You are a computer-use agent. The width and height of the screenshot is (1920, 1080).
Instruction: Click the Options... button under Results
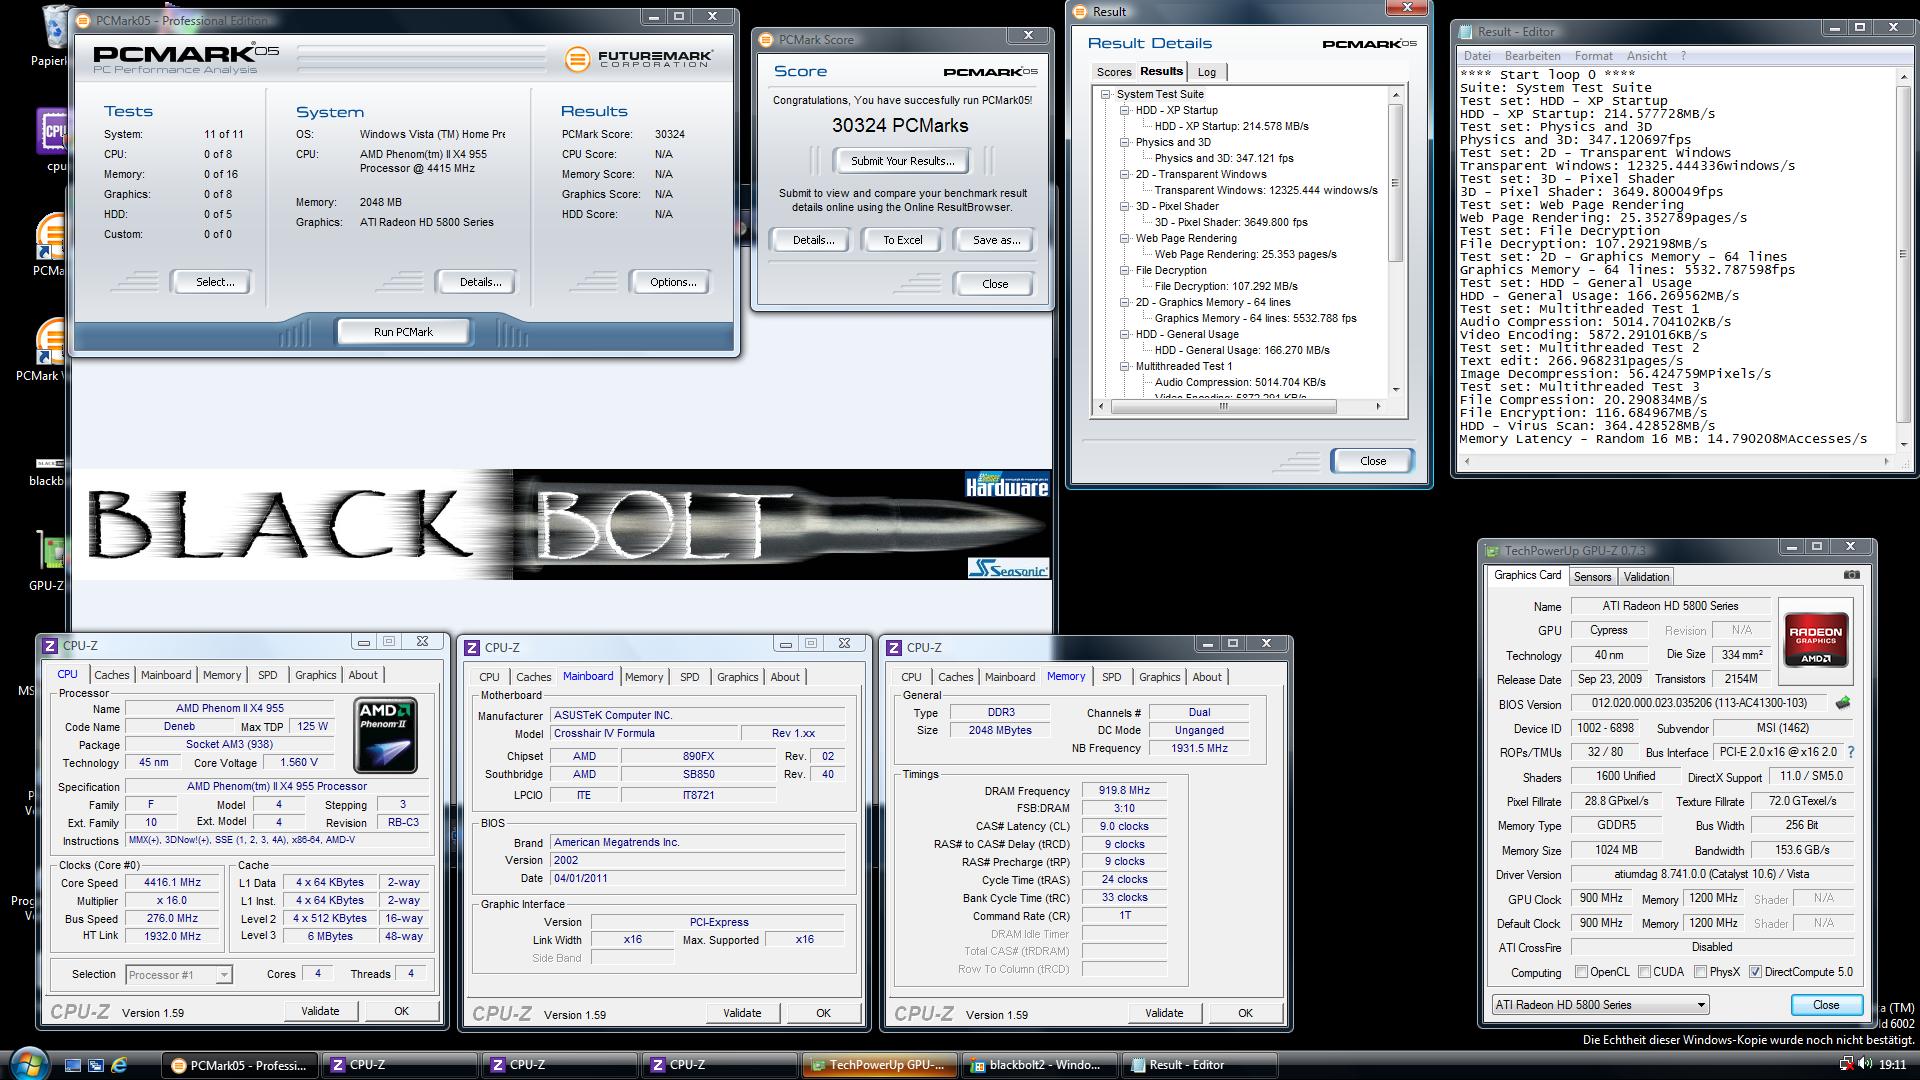coord(673,282)
